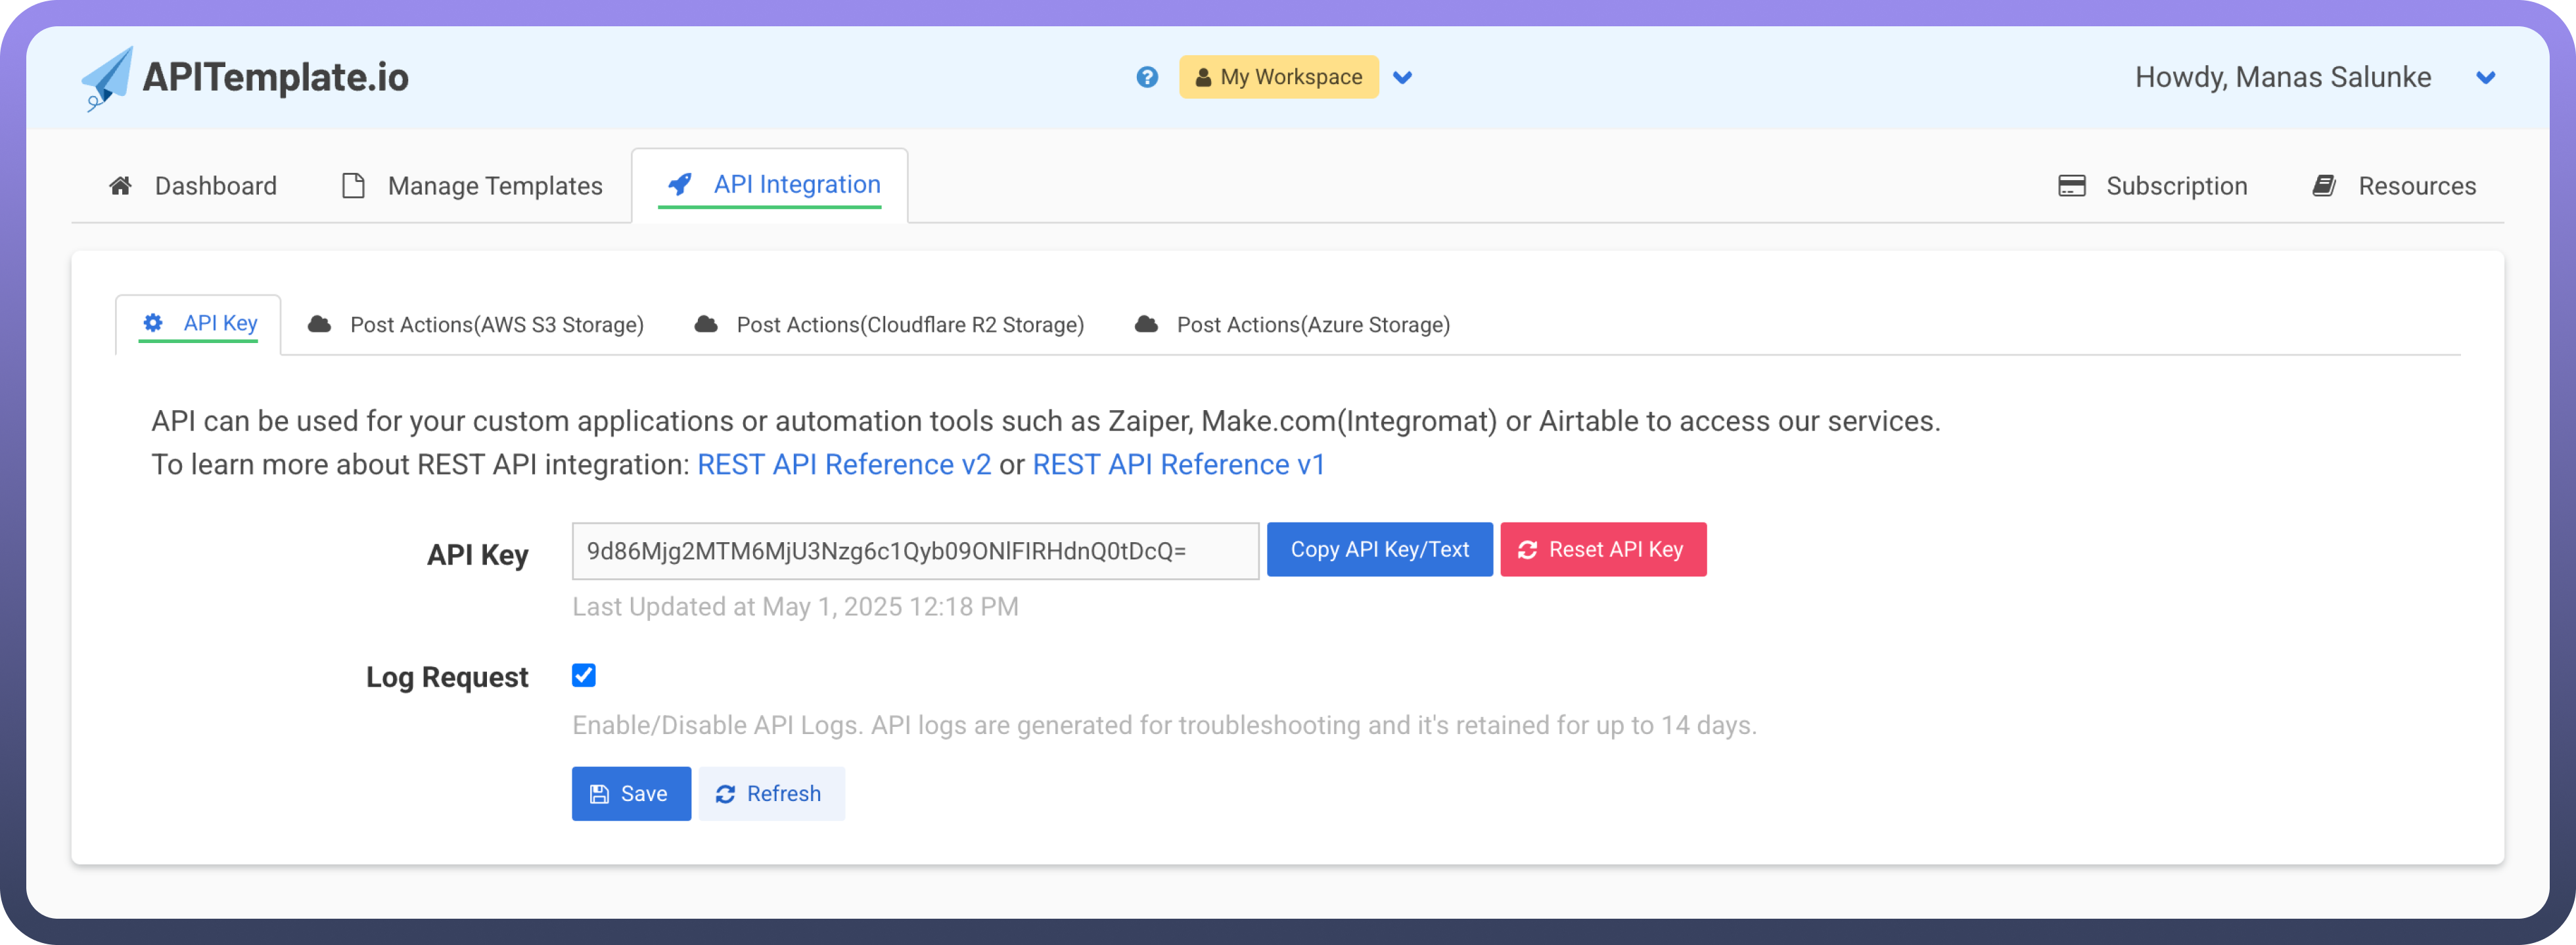Click the Dashboard home icon
Viewport: 2576px width, 945px height.
pyautogui.click(x=121, y=186)
